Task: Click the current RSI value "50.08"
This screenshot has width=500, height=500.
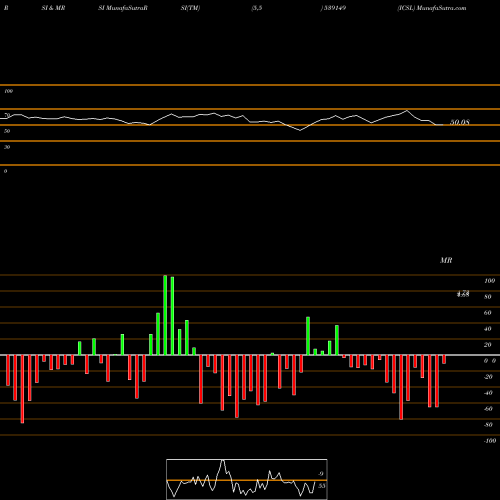Action: click(x=460, y=122)
